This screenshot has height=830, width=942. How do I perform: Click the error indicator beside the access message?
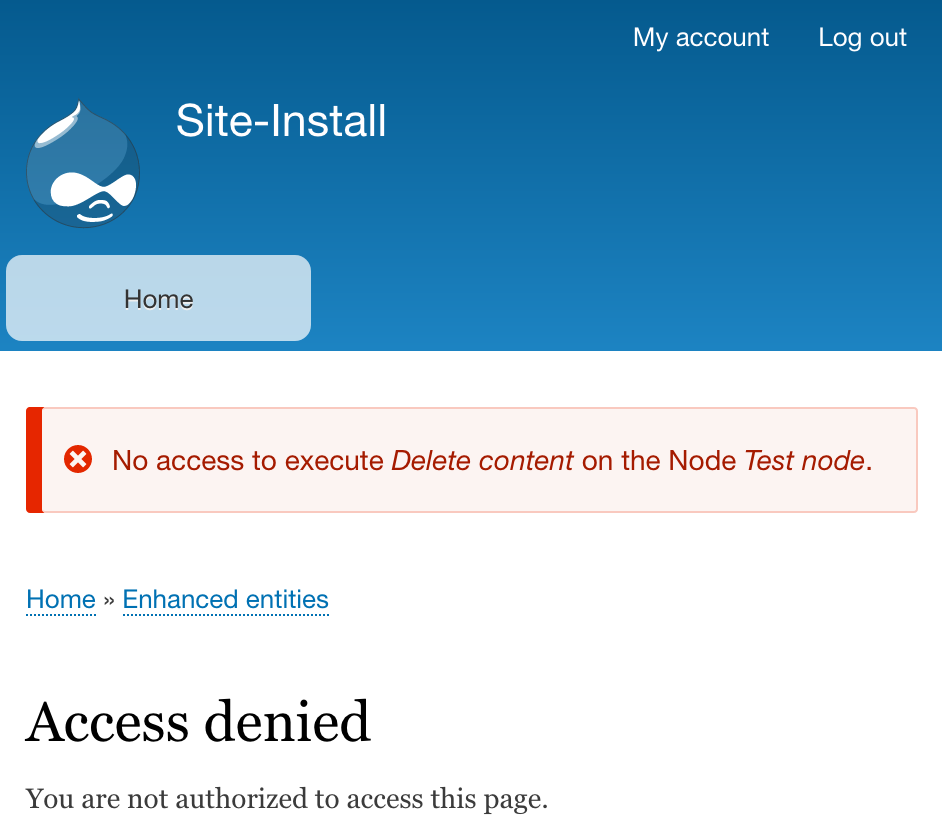pyautogui.click(x=78, y=460)
